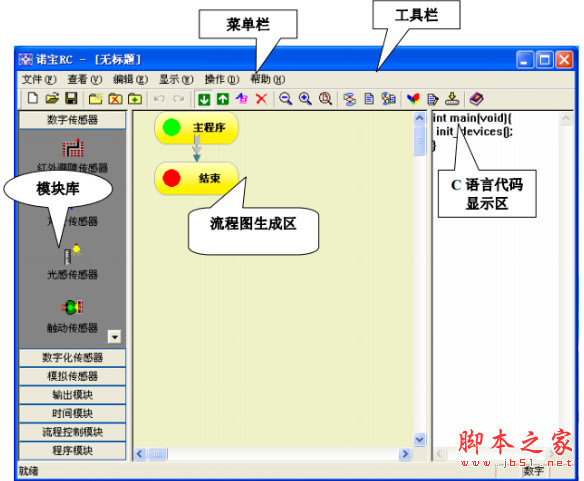
Task: Click the document with pencil compile icon
Action: [x=432, y=99]
